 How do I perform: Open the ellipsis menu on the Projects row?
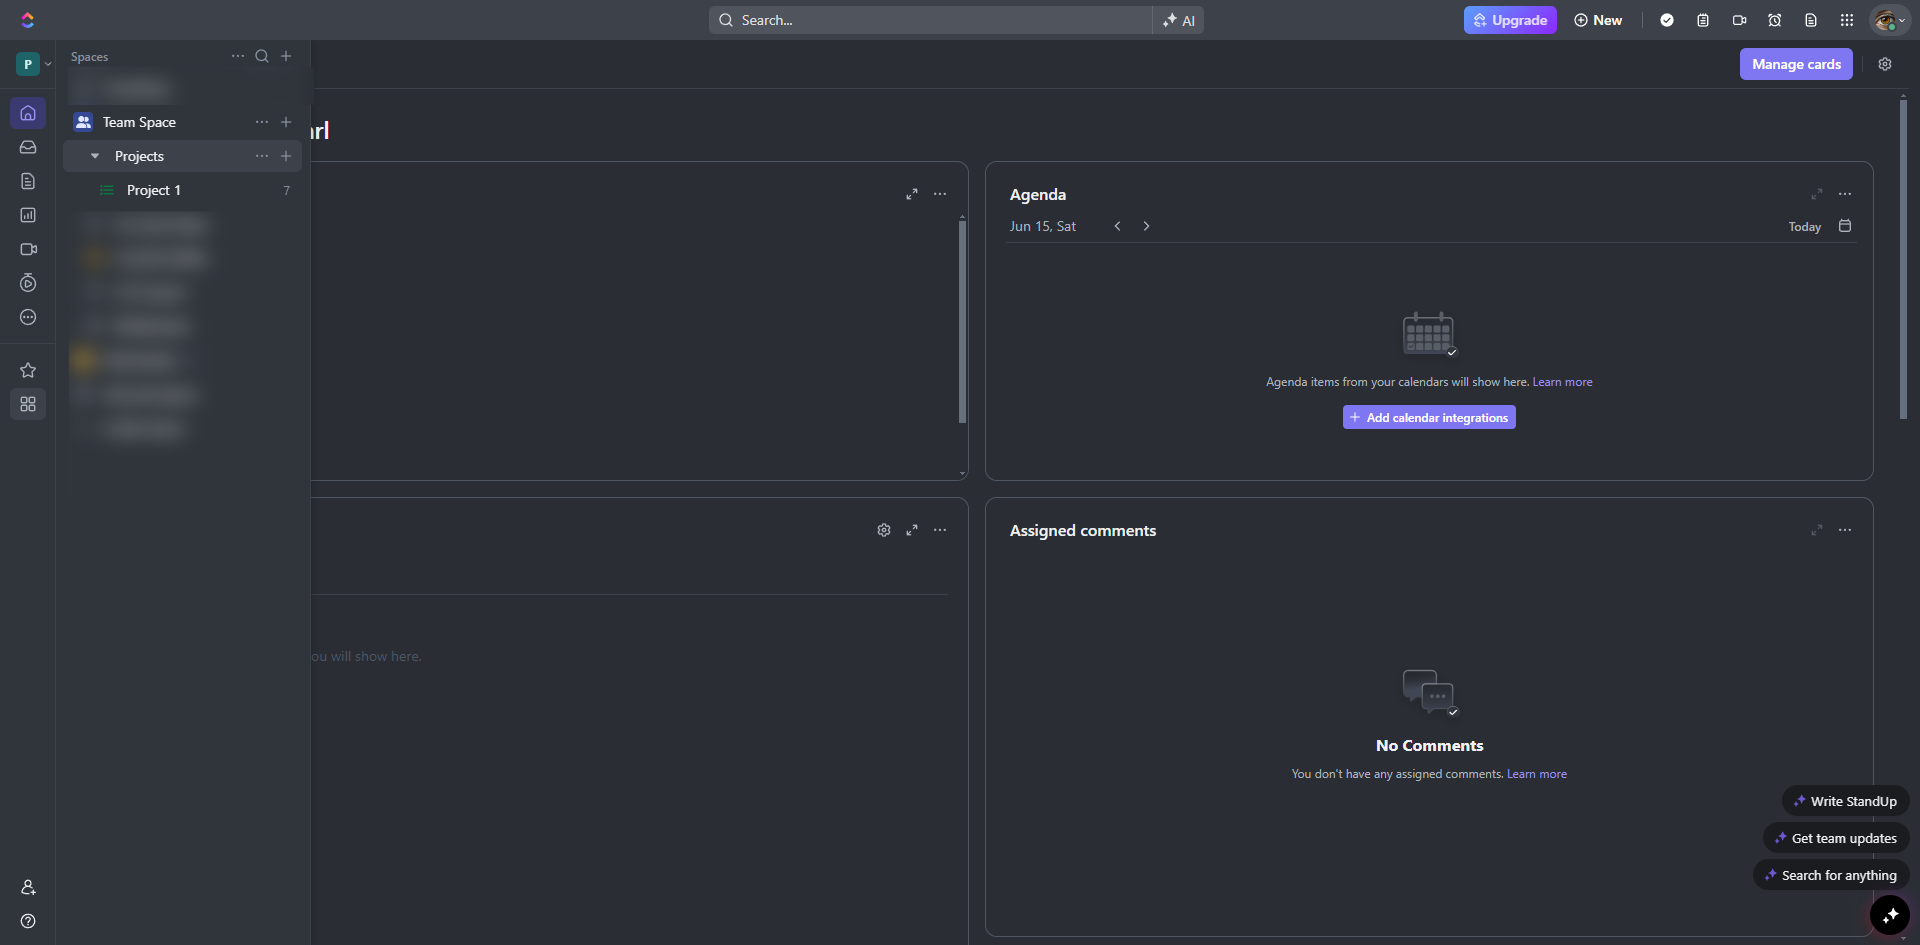click(x=262, y=156)
